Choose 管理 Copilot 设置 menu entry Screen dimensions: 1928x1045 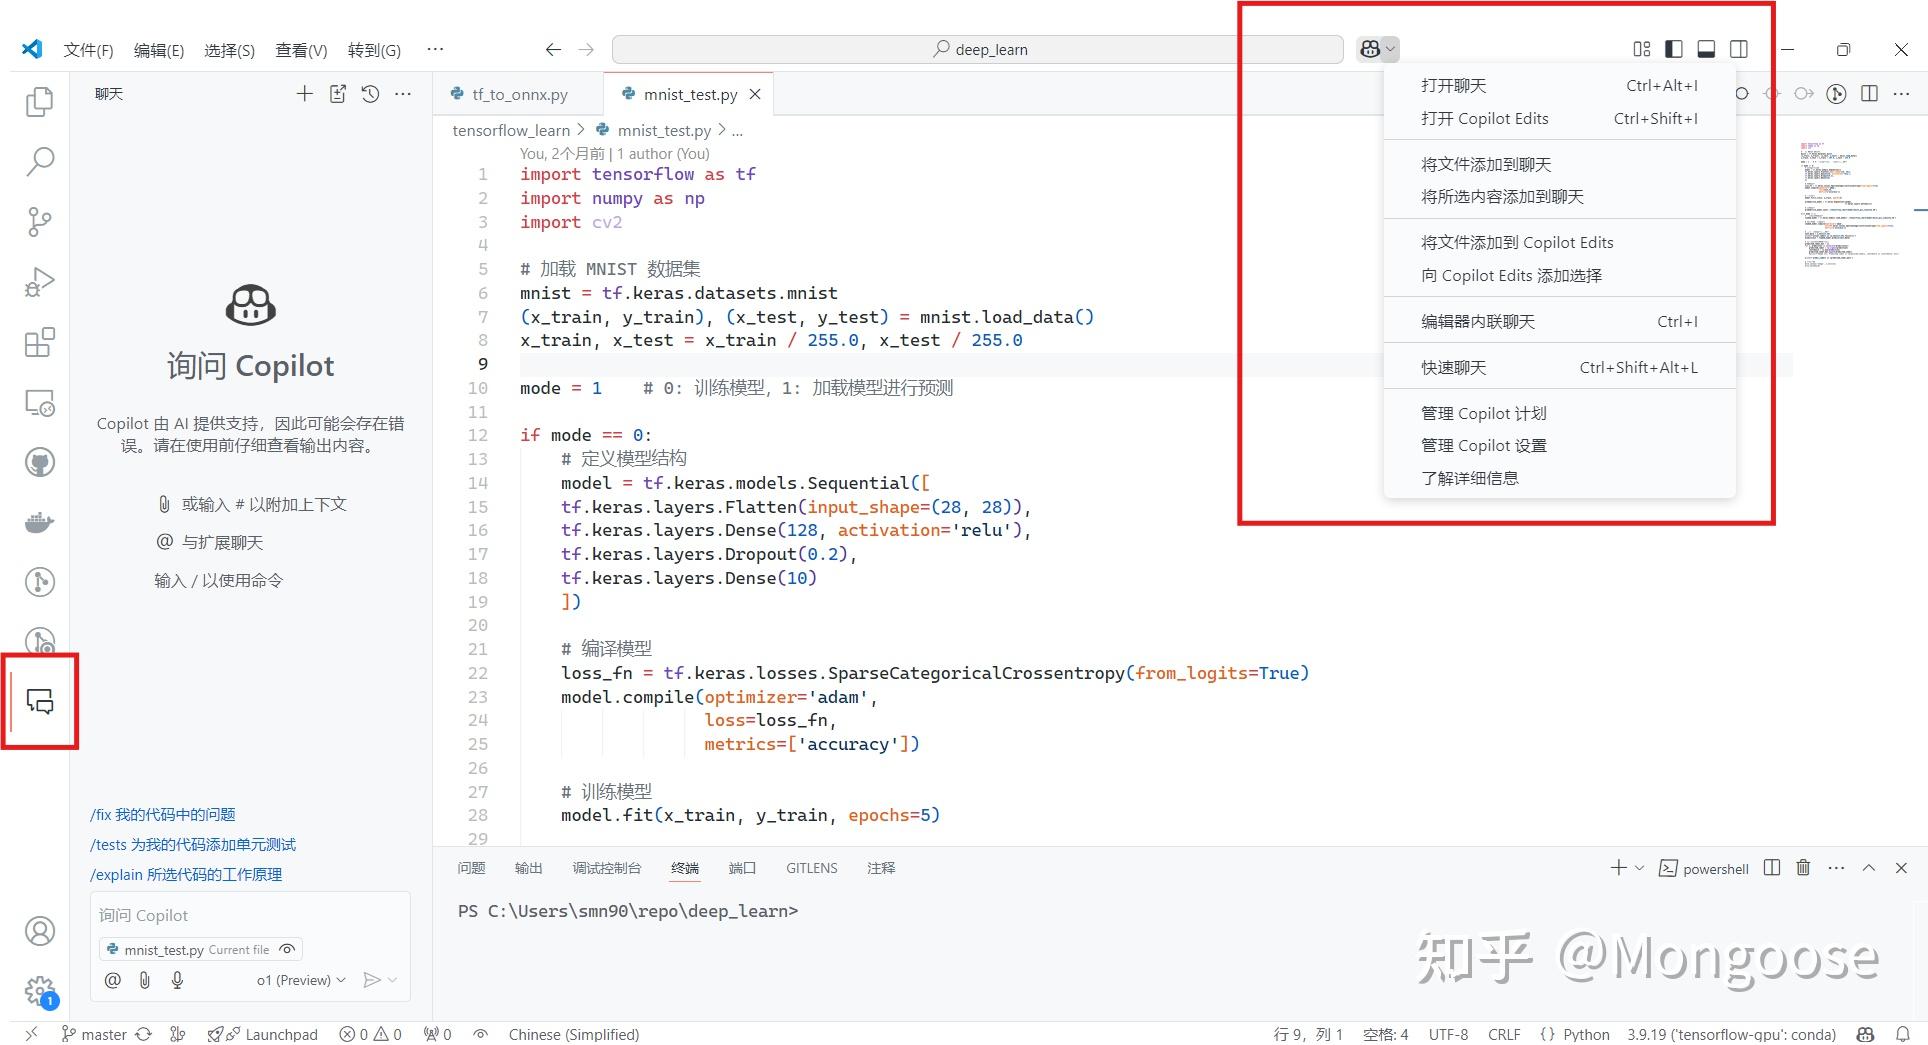(x=1559, y=445)
